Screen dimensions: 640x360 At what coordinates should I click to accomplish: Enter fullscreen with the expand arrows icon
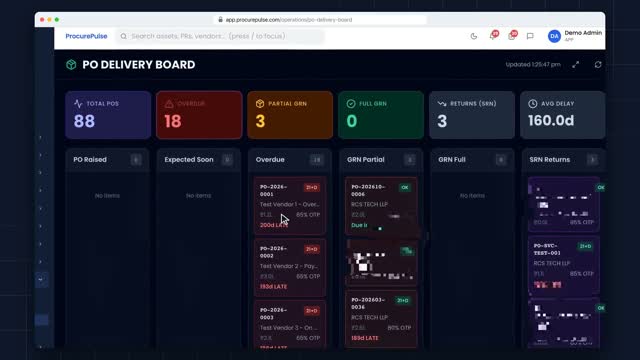click(576, 64)
